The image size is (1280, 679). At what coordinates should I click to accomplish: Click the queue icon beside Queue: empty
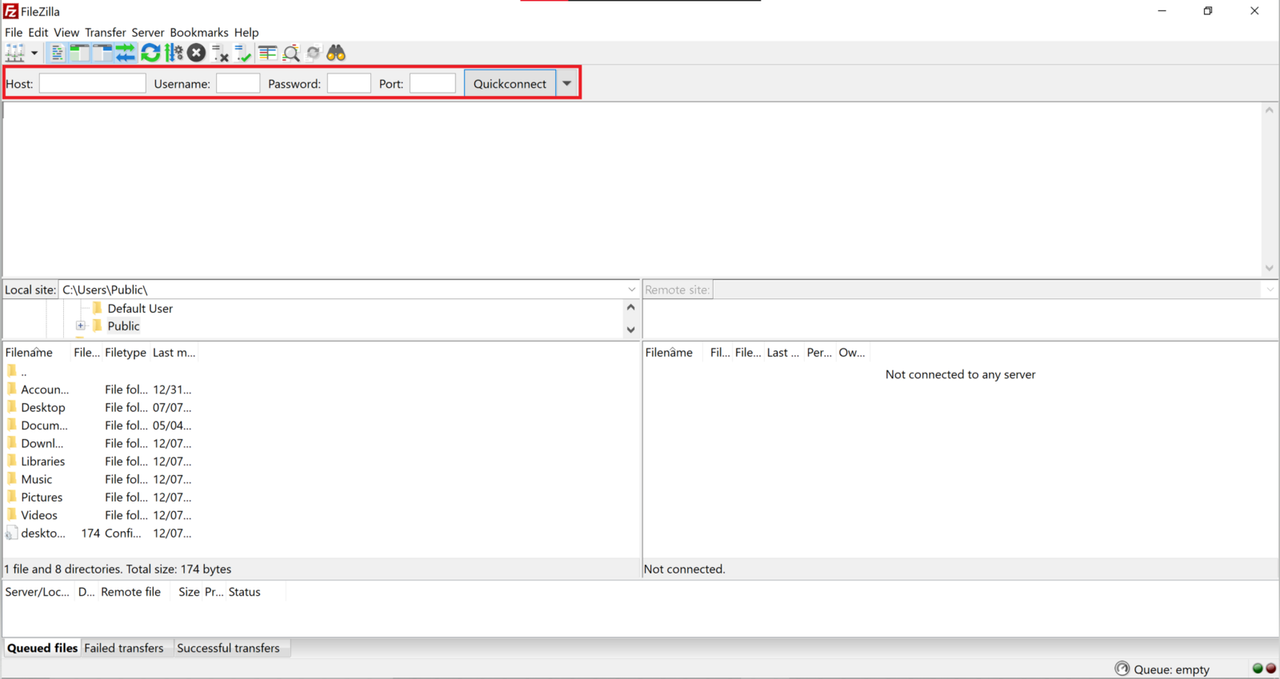(x=1122, y=669)
